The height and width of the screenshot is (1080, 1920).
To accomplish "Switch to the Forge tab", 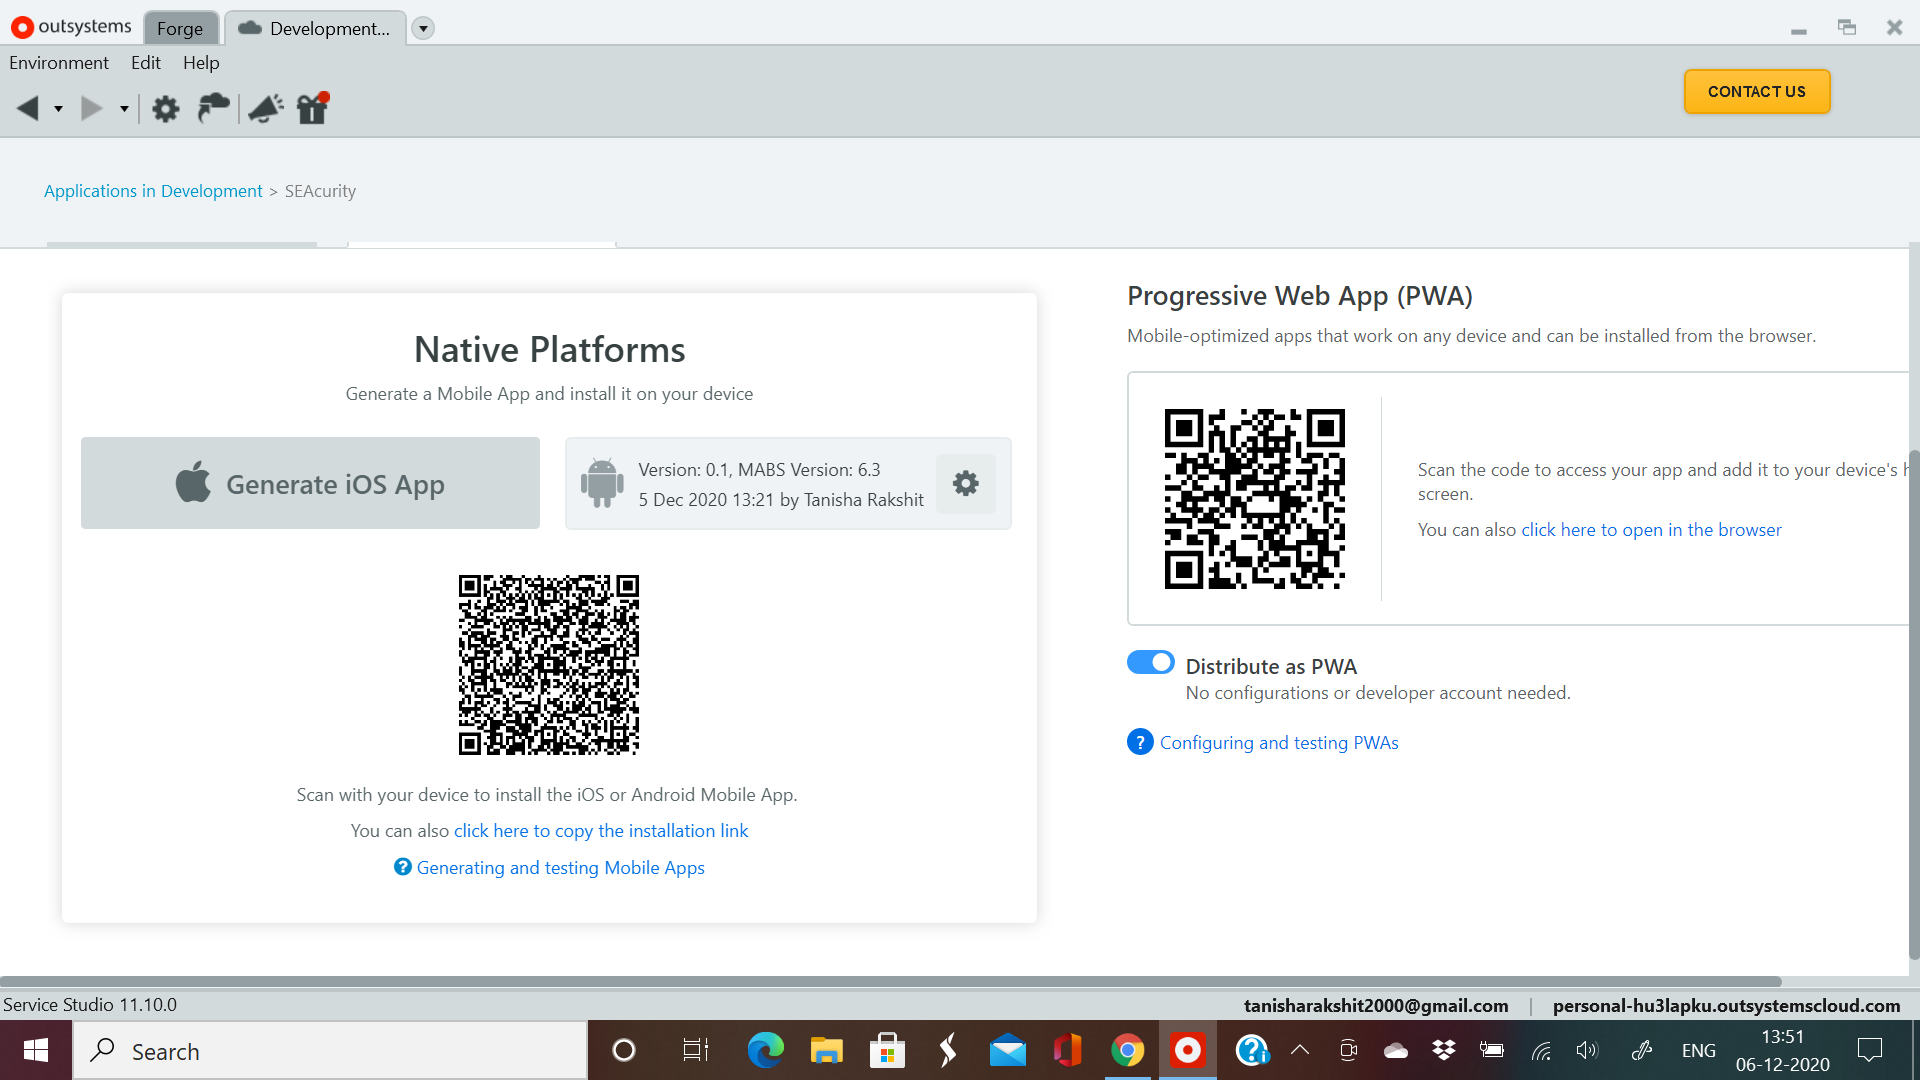I will (180, 28).
